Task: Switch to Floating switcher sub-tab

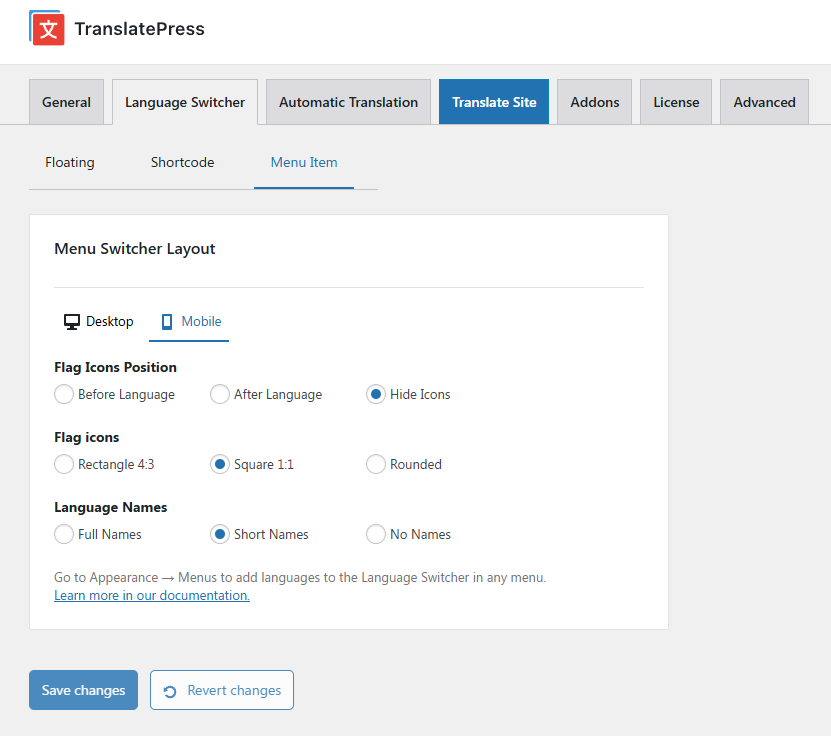Action: [70, 162]
